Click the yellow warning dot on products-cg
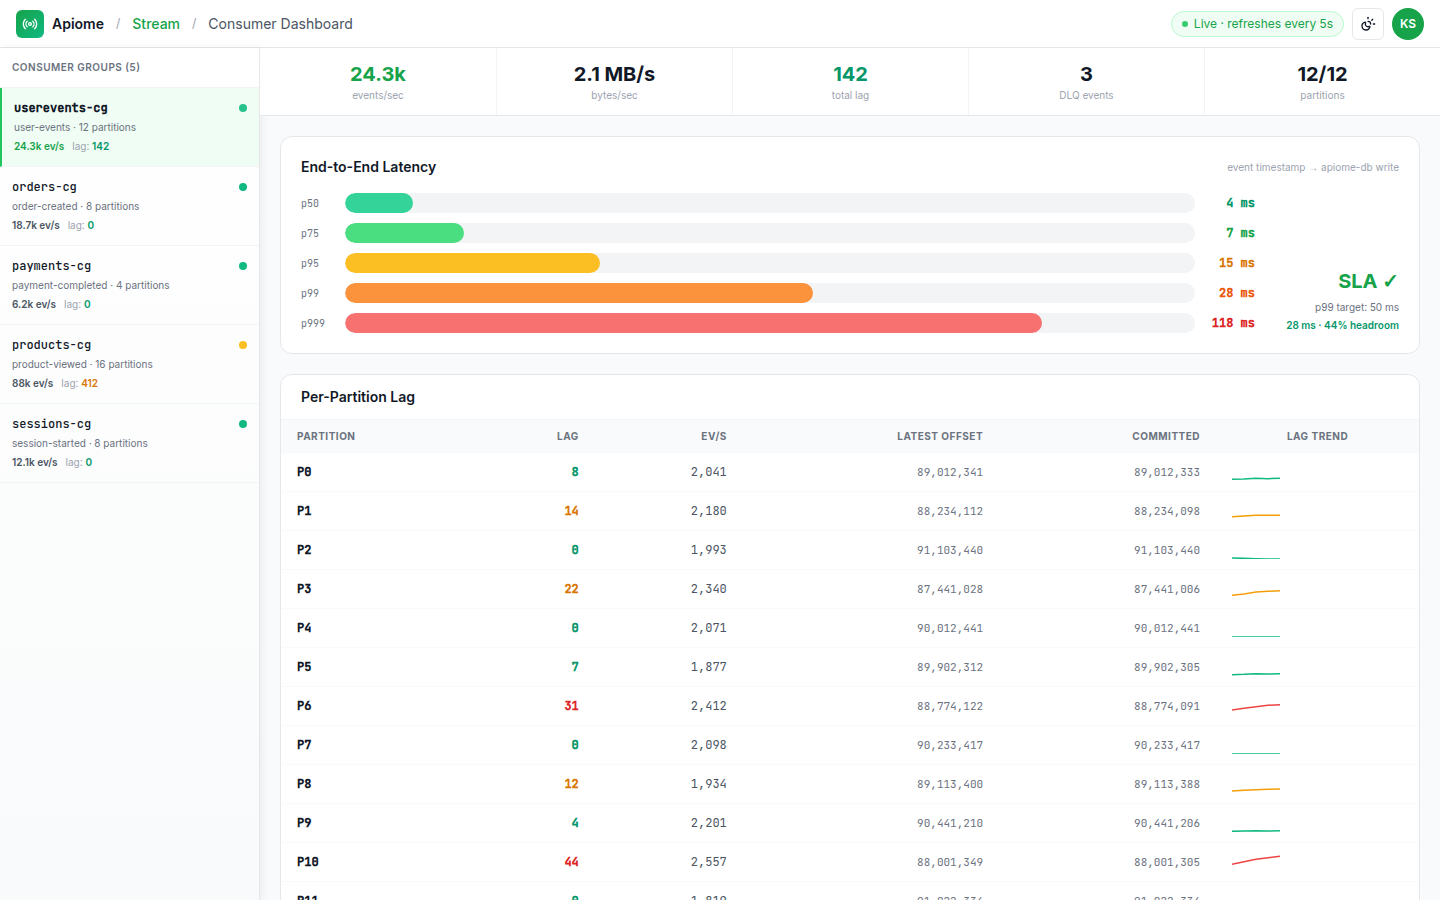 (243, 345)
